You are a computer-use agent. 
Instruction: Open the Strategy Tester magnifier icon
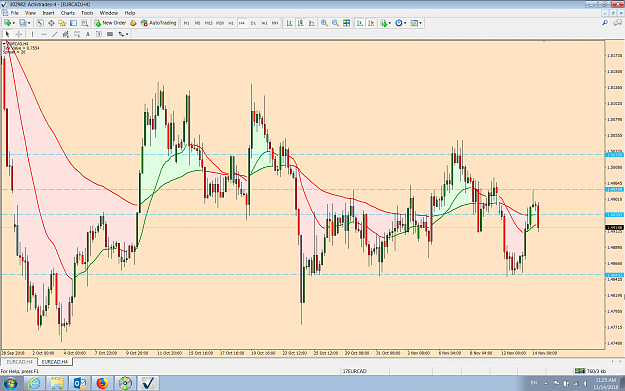click(85, 23)
